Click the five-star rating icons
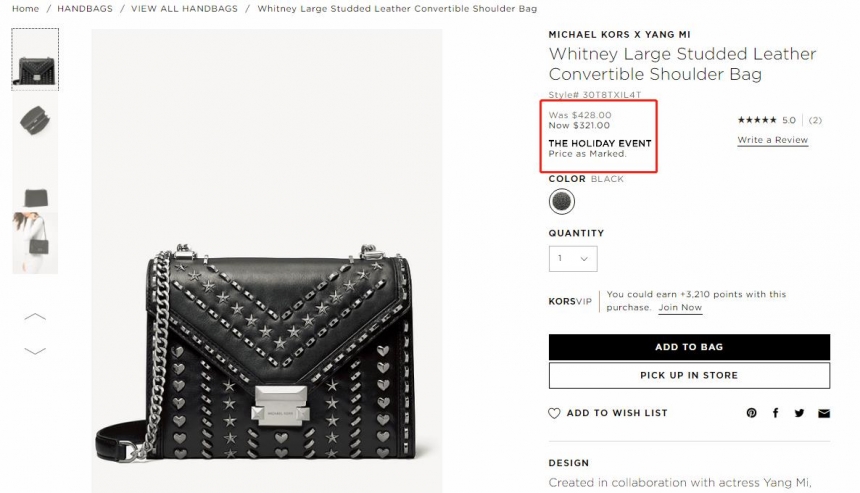This screenshot has width=860, height=493. 757,120
